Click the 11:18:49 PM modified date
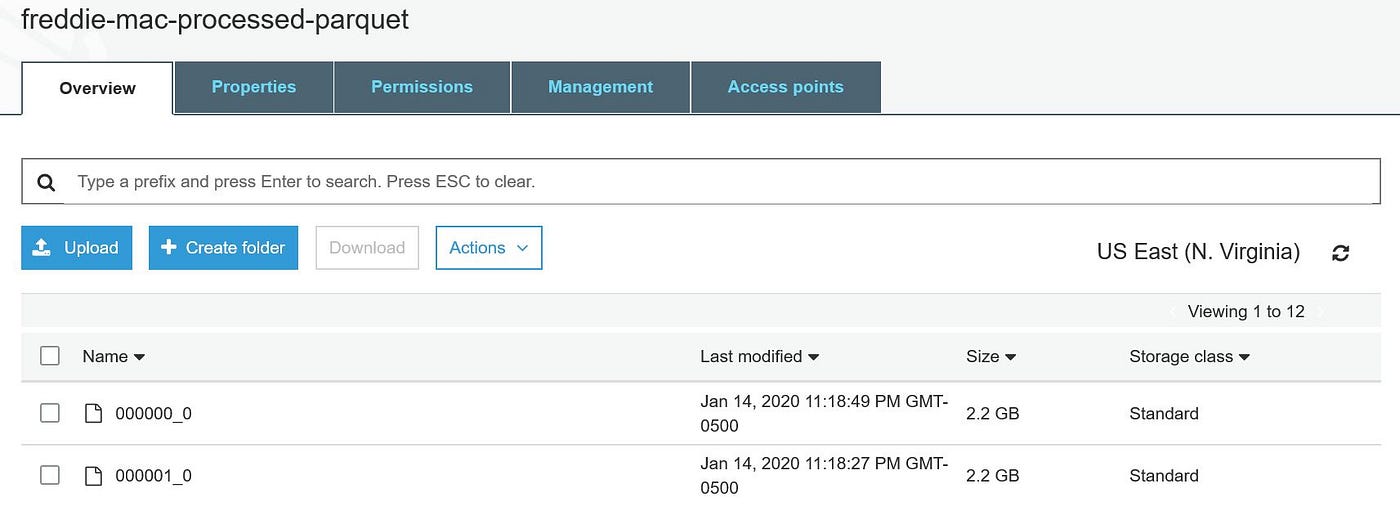 [824, 413]
